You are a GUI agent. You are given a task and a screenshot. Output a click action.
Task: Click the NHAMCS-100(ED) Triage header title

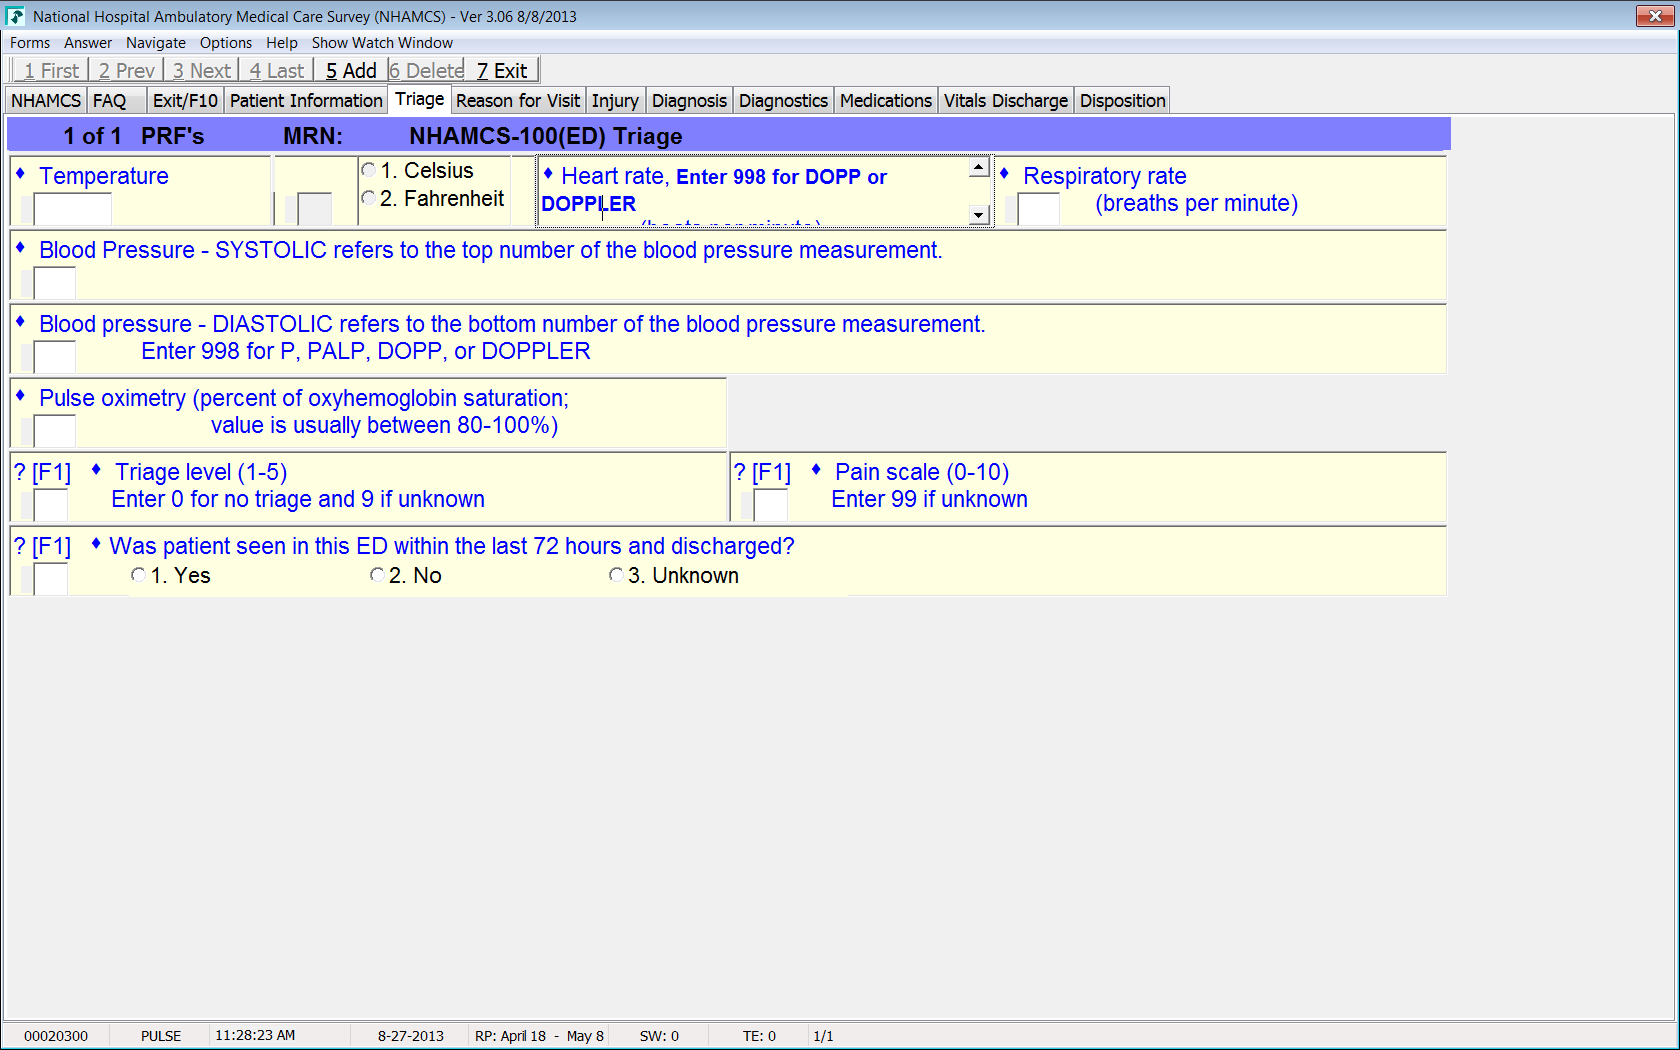coord(546,136)
